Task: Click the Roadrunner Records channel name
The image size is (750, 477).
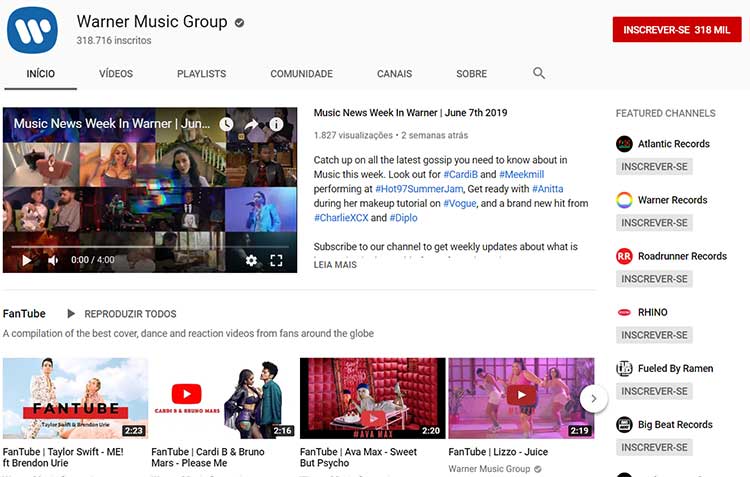Action: (682, 256)
